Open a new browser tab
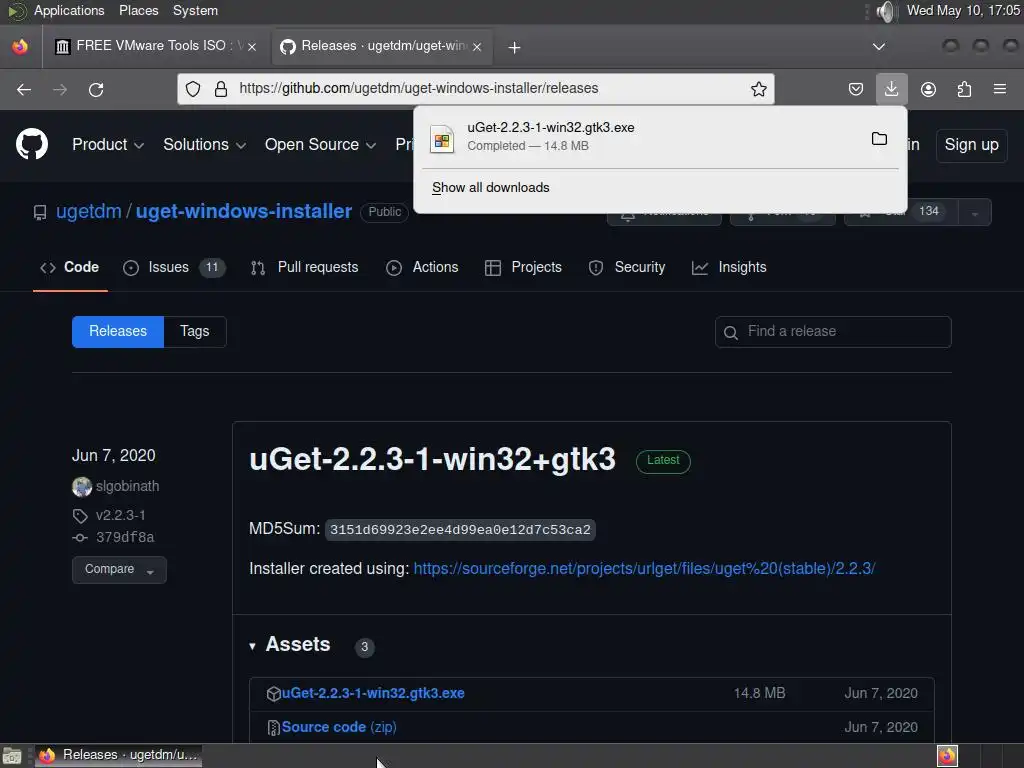Image resolution: width=1024 pixels, height=768 pixels. pos(514,47)
